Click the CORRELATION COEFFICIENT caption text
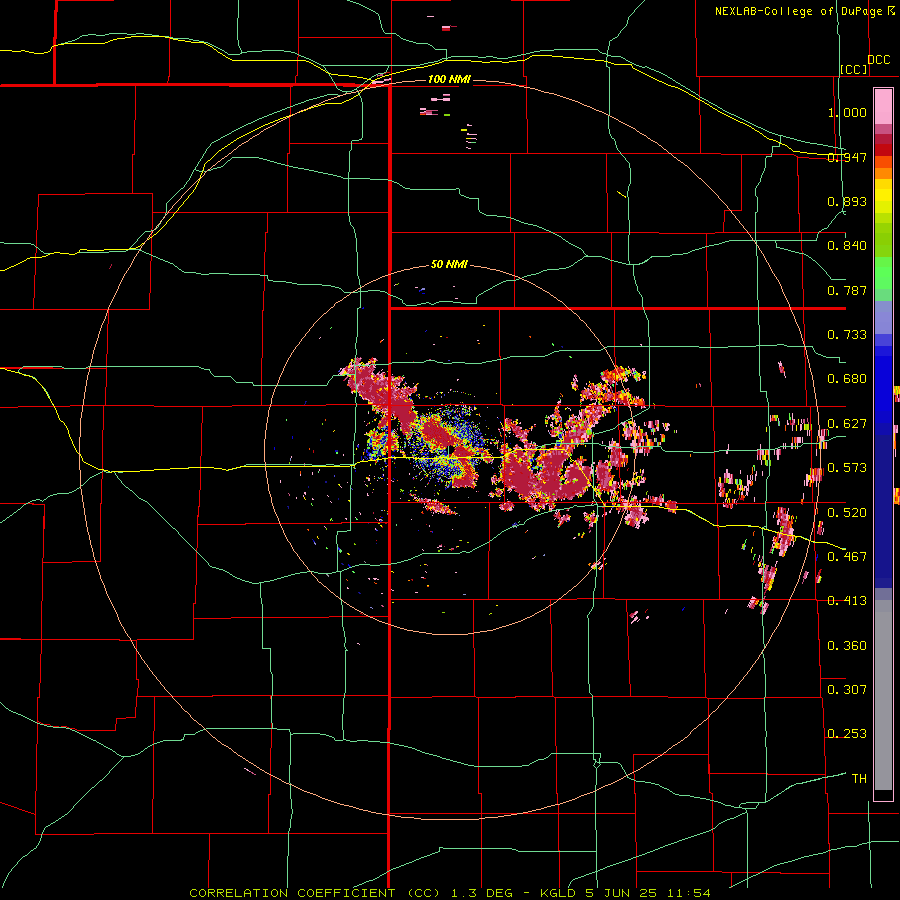The width and height of the screenshot is (900, 900). 292,893
